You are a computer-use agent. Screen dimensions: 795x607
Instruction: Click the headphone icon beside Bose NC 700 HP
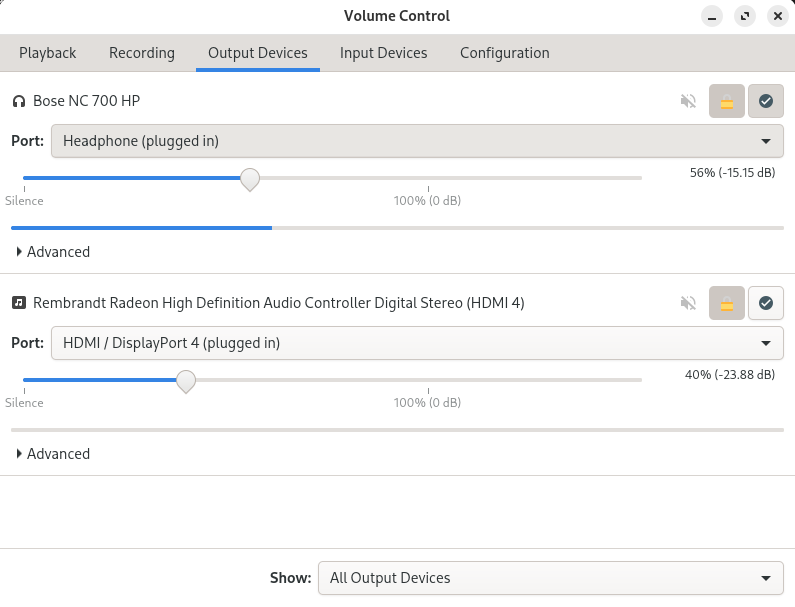point(19,101)
